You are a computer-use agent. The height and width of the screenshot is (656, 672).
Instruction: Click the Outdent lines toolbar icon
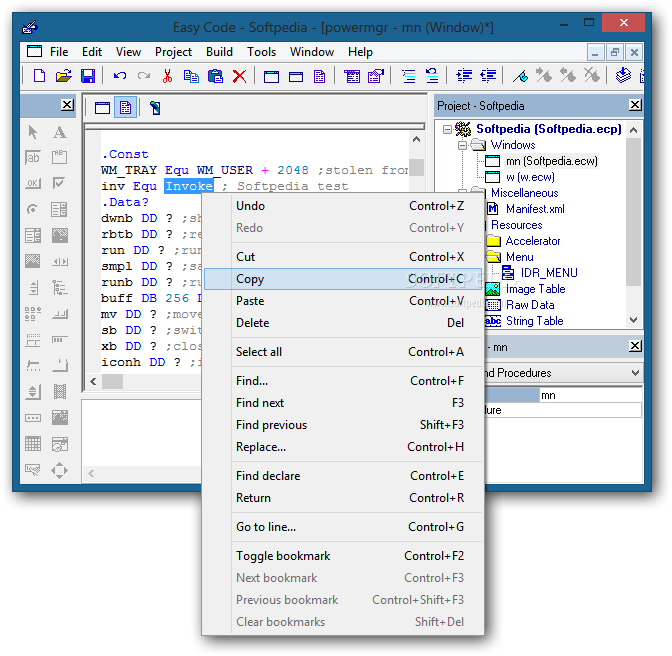pyautogui.click(x=488, y=76)
